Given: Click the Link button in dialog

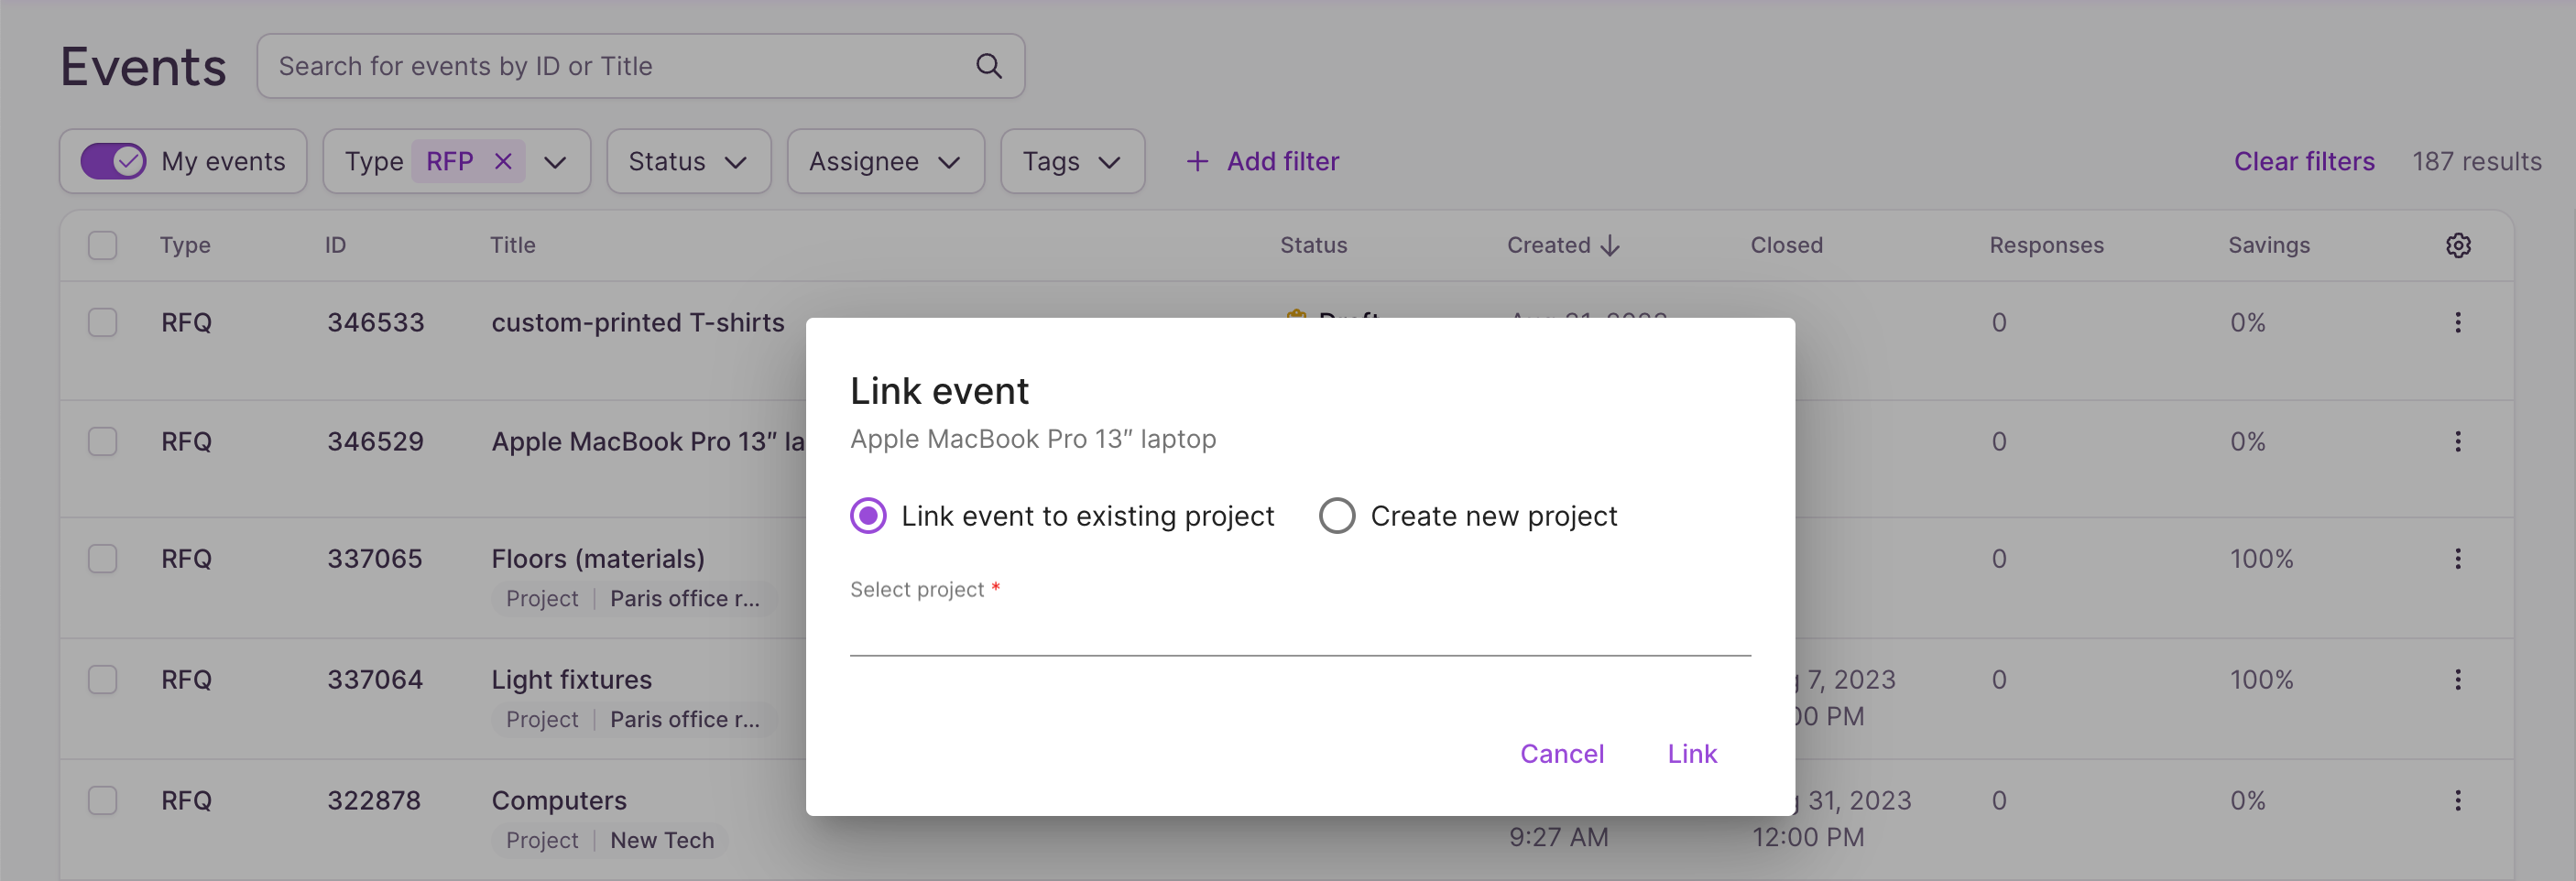Looking at the screenshot, I should (x=1691, y=754).
